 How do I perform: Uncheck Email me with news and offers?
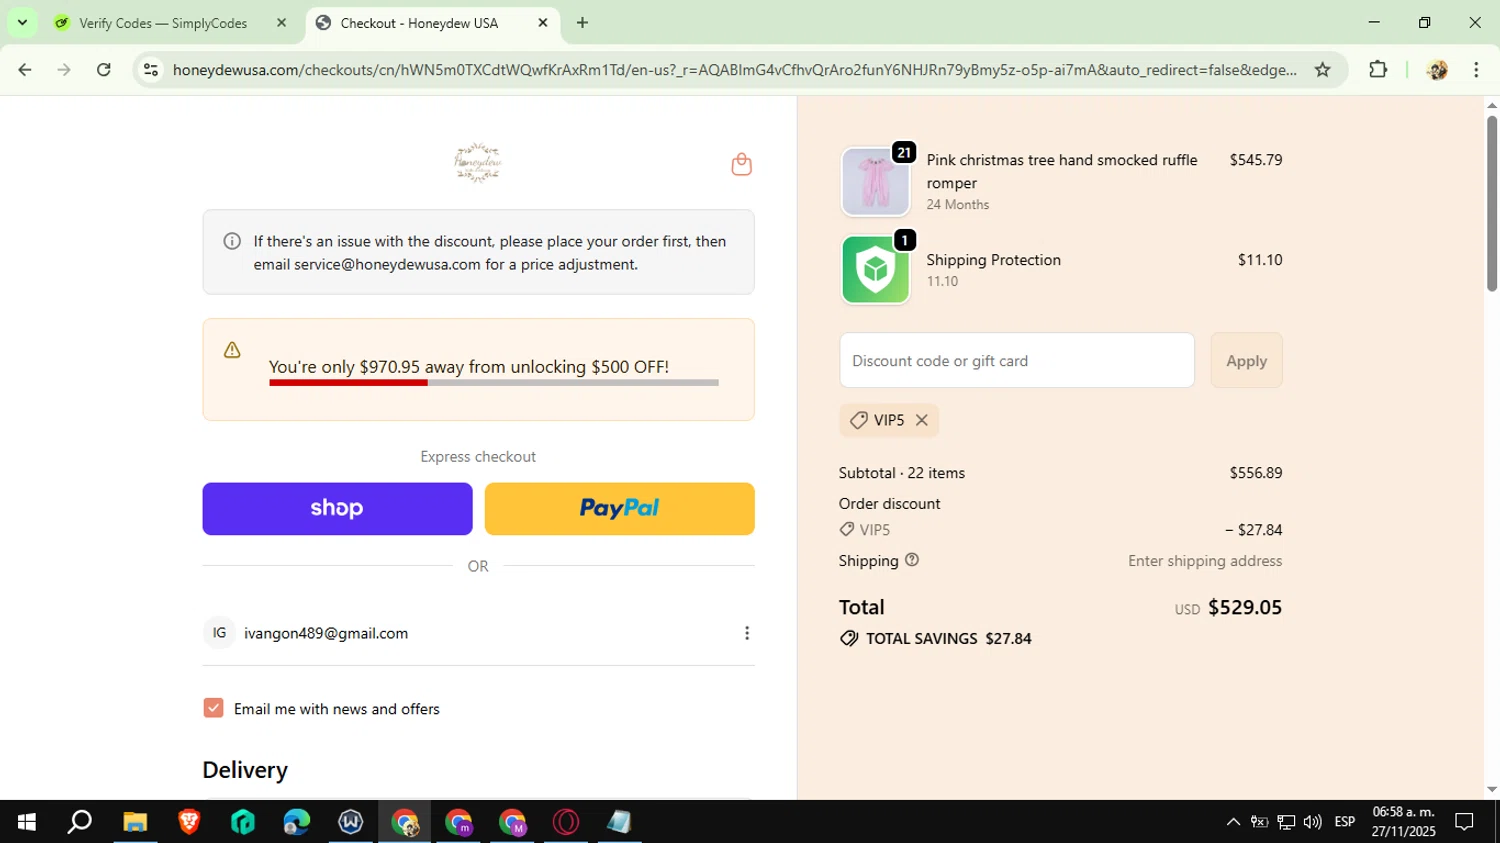tap(213, 708)
